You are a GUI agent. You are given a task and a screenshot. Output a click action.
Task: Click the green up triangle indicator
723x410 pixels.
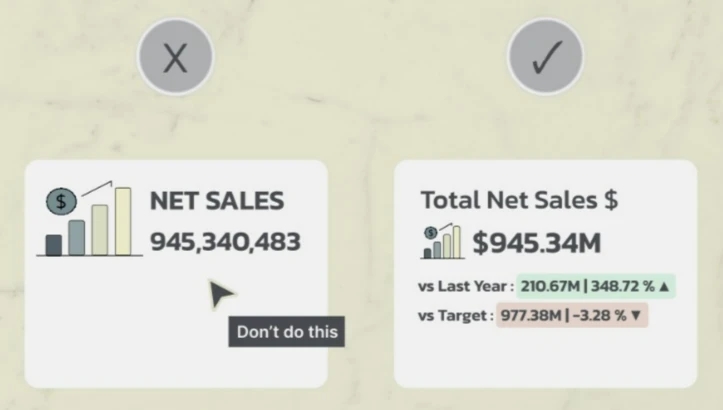tap(664, 286)
